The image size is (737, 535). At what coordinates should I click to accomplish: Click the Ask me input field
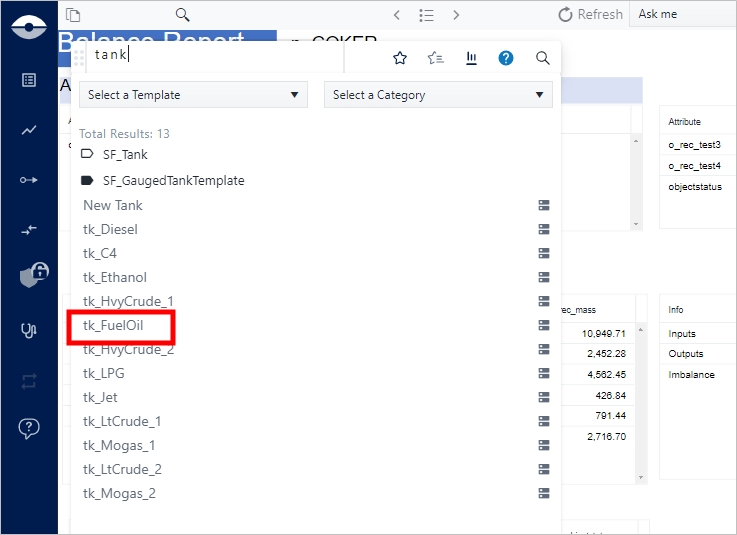(x=685, y=15)
